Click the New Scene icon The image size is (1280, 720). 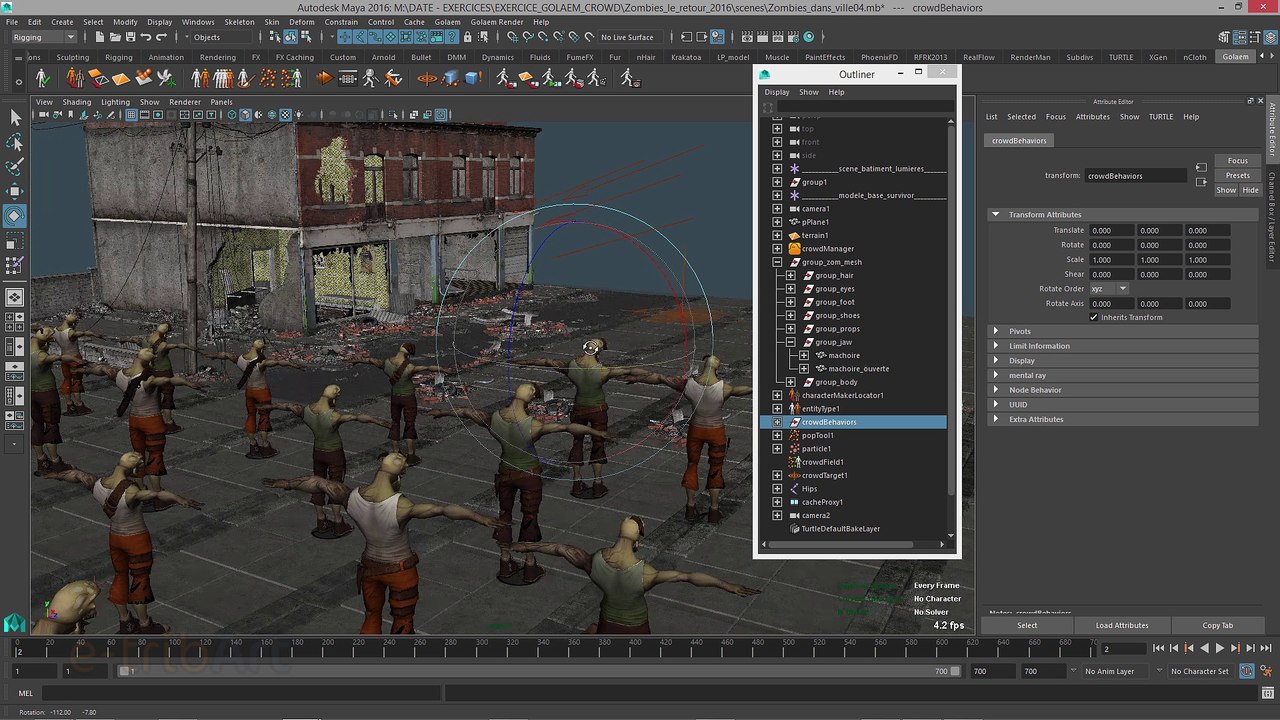coord(100,37)
